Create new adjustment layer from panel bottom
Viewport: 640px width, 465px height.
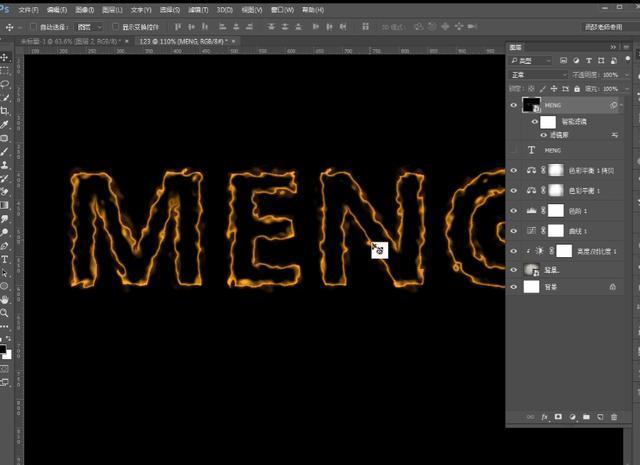point(572,417)
